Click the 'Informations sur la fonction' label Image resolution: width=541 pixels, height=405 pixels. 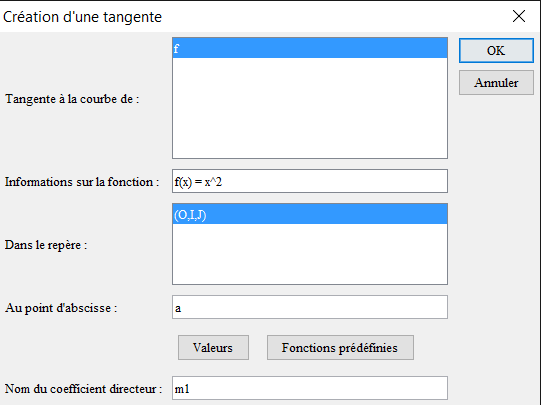point(82,182)
